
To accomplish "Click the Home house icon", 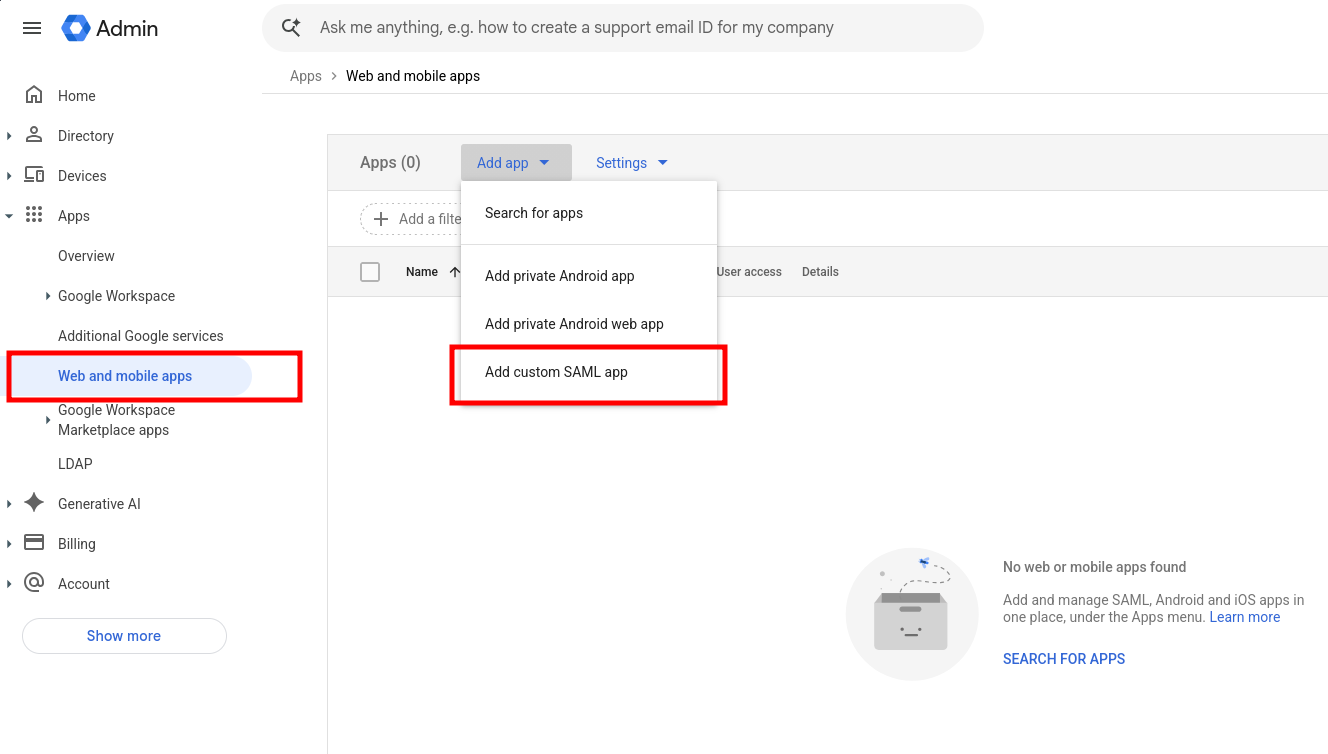I will click(34, 95).
